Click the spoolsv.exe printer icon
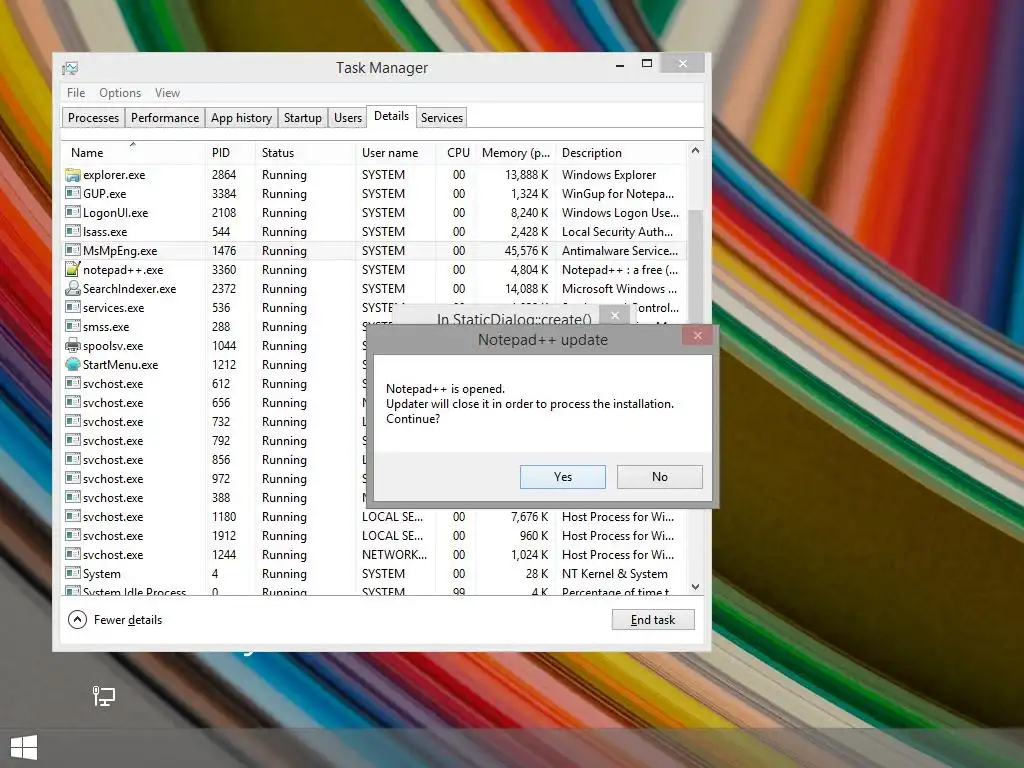 (72, 345)
